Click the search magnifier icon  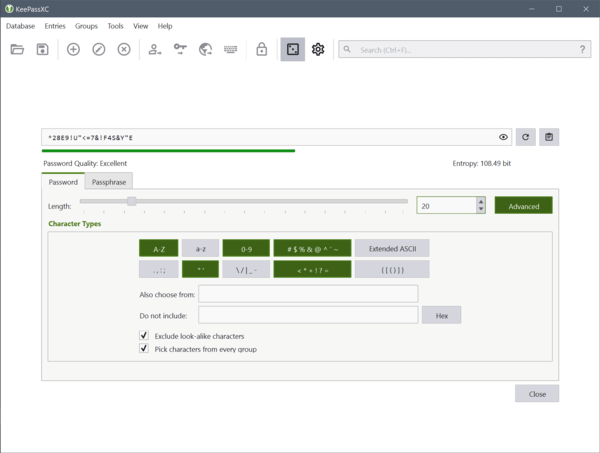(347, 49)
